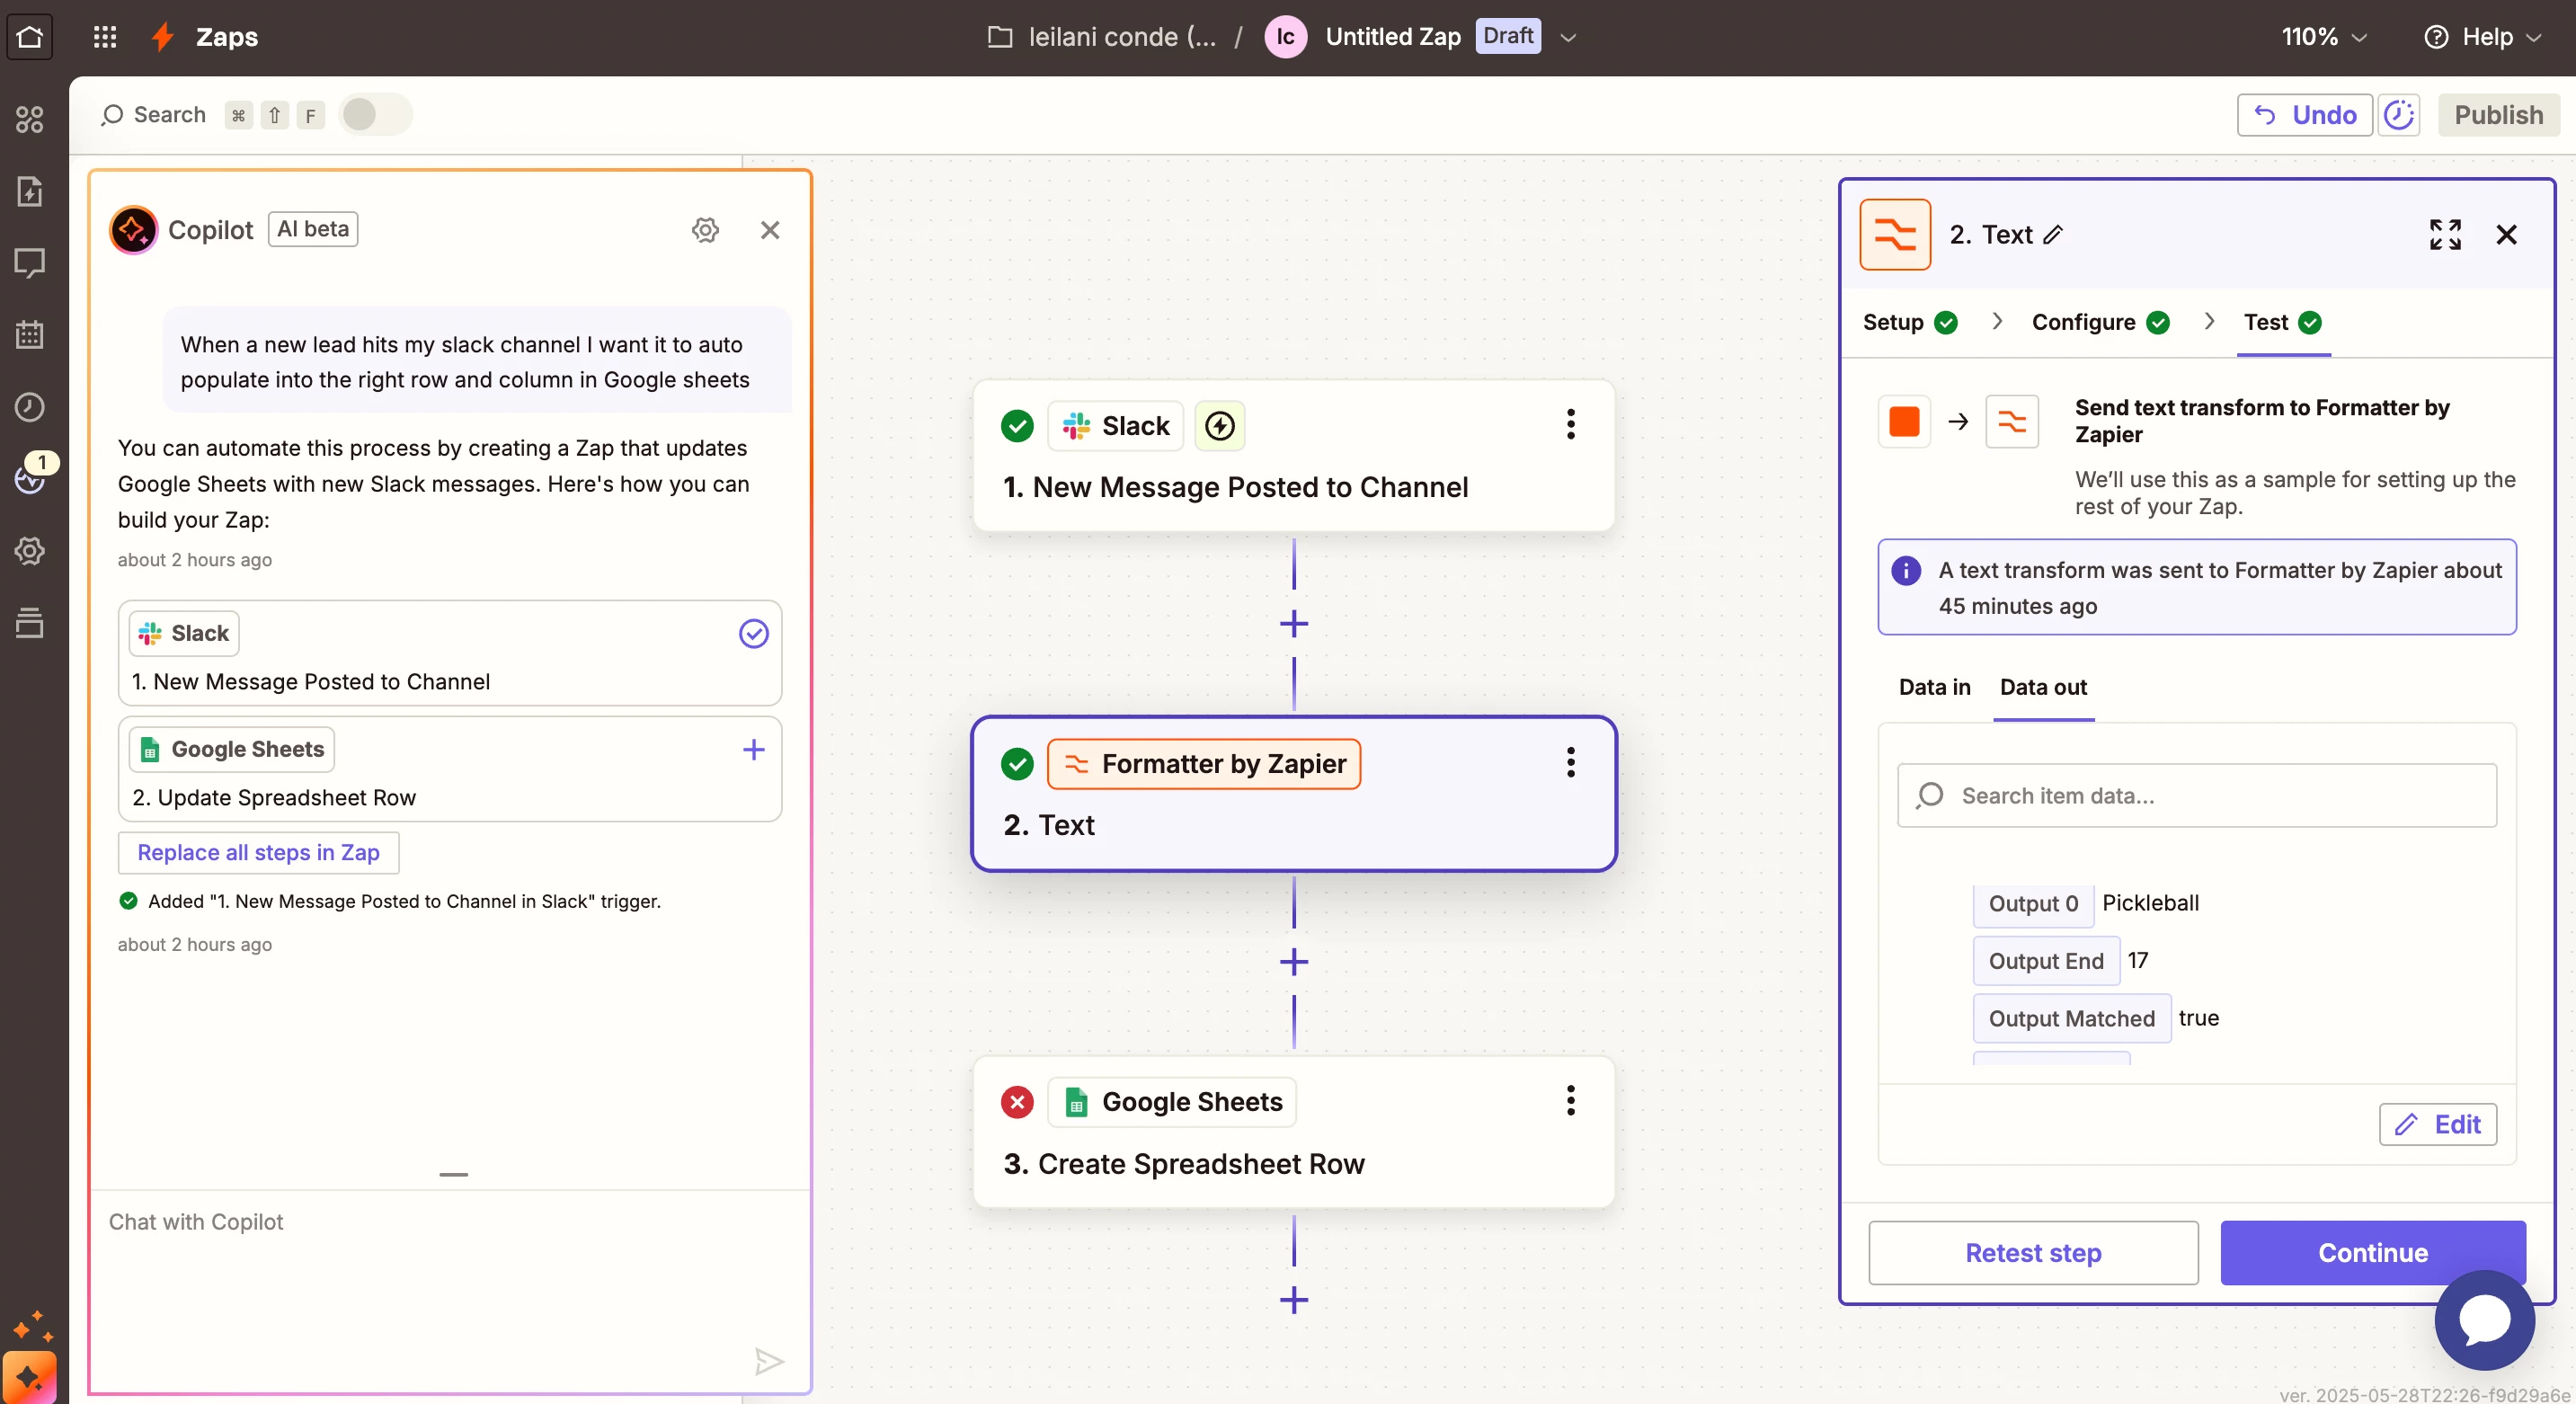Add step after Google Sheets step
The image size is (2576, 1404).
1294,1300
